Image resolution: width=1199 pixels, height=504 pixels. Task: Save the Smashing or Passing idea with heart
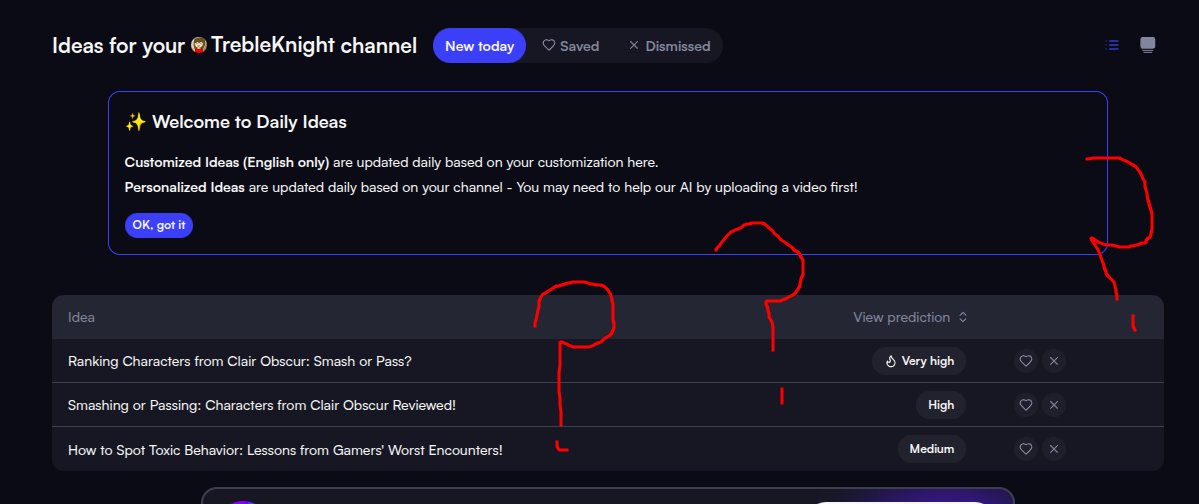1026,405
